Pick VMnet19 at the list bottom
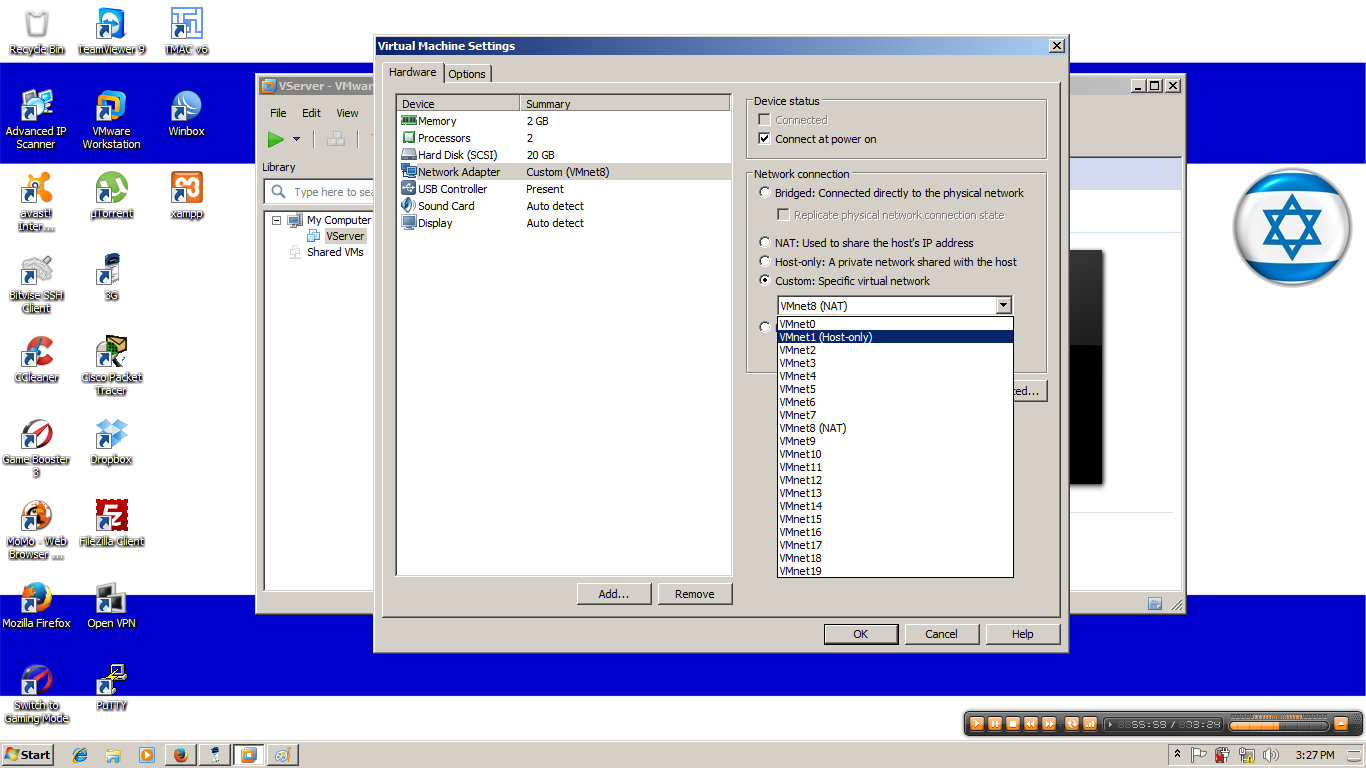1366x768 pixels. pos(895,571)
